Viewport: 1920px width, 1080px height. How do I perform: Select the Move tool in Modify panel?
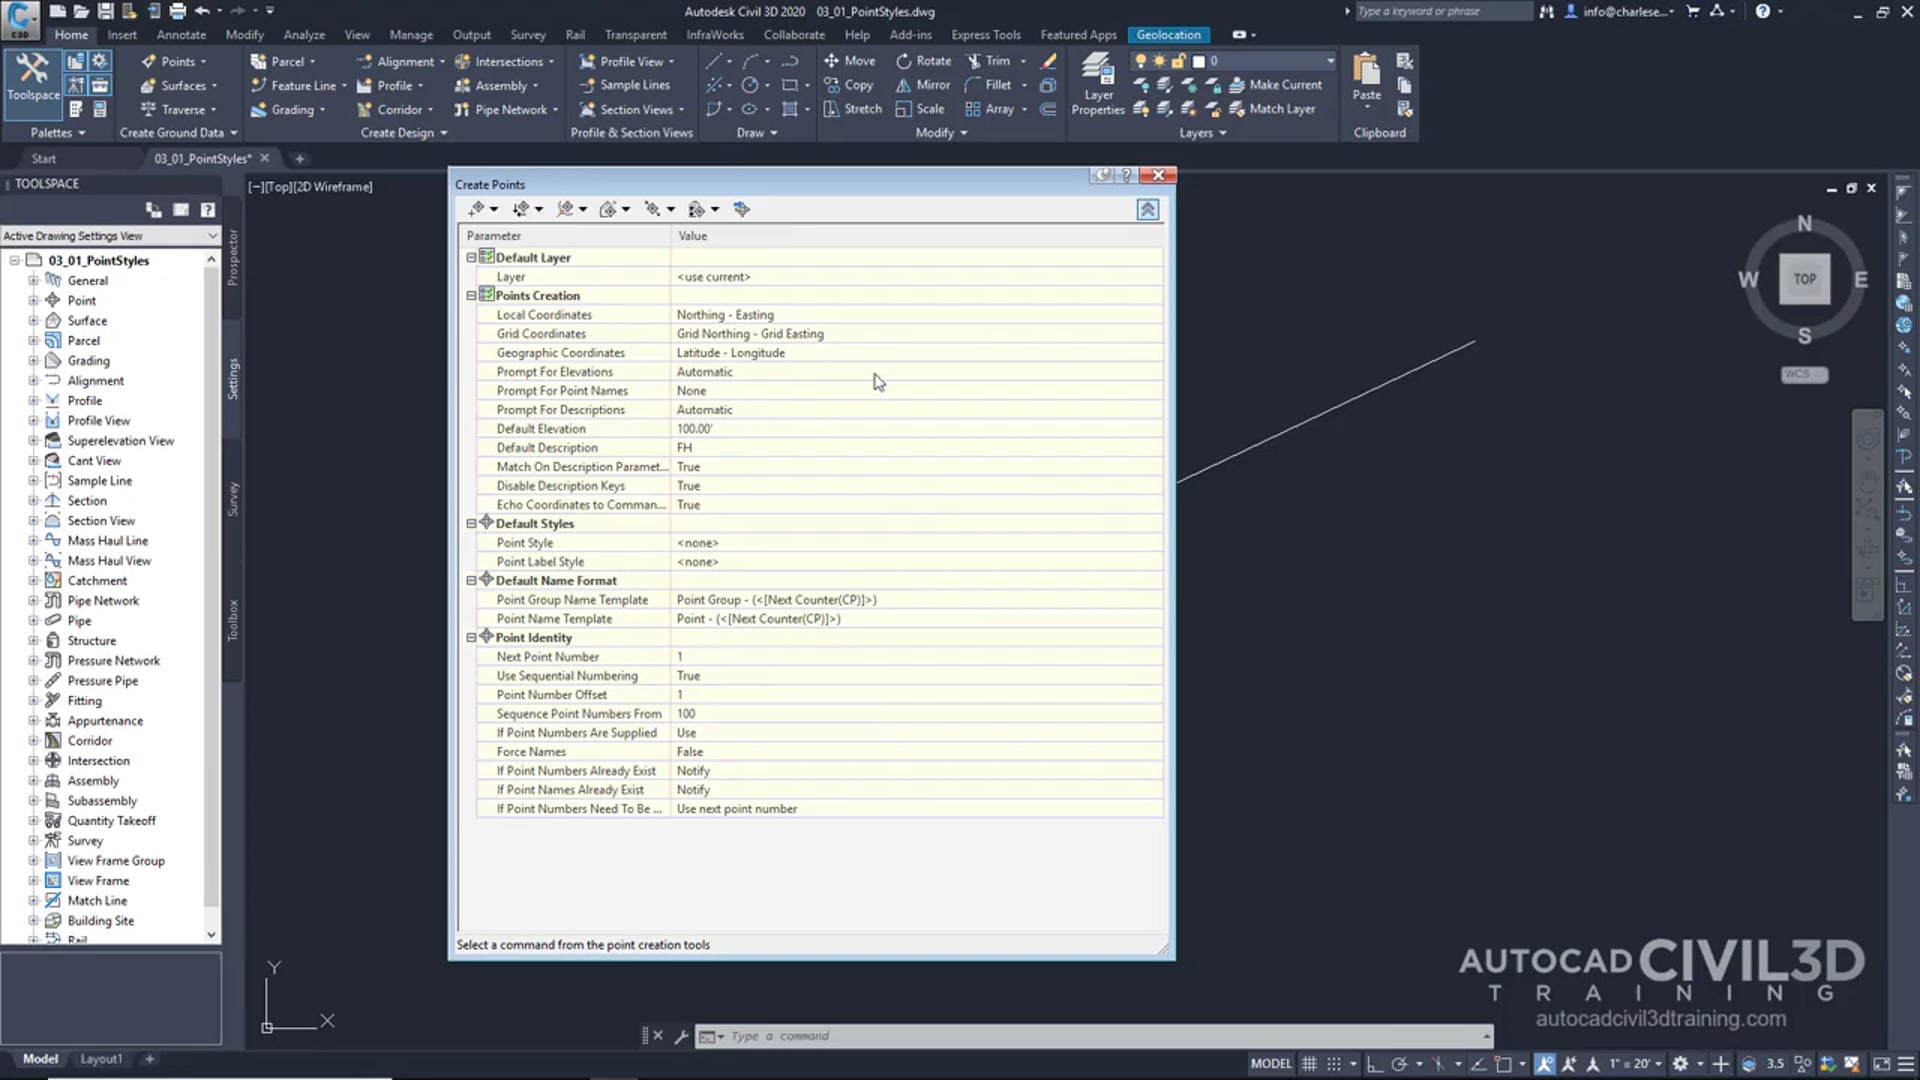(x=849, y=61)
